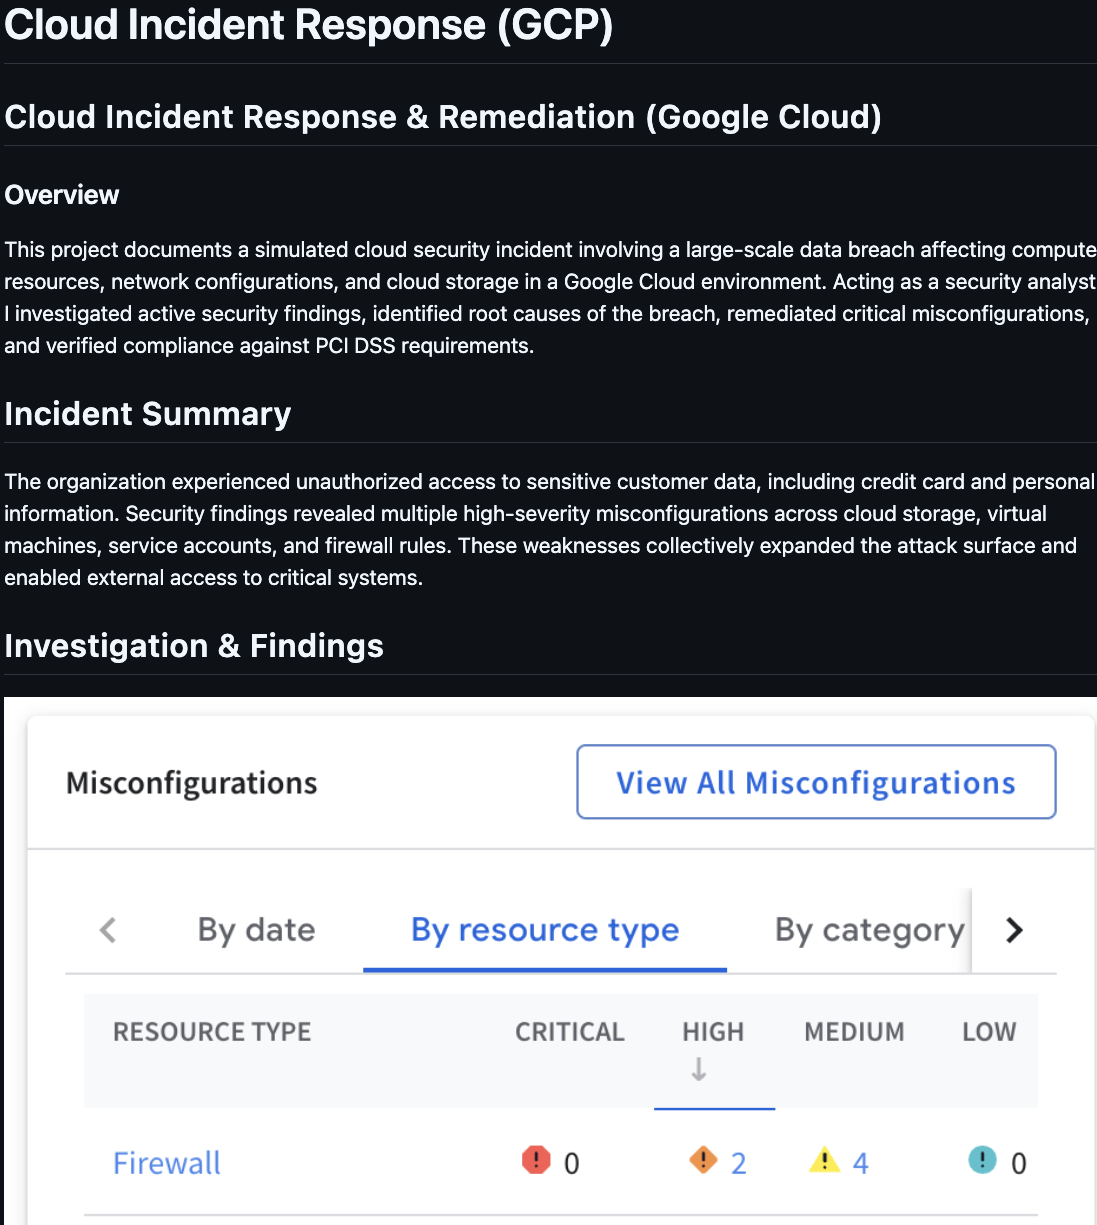Viewport: 1097px width, 1225px height.
Task: Sort by the CRITICAL column header
Action: (569, 1032)
